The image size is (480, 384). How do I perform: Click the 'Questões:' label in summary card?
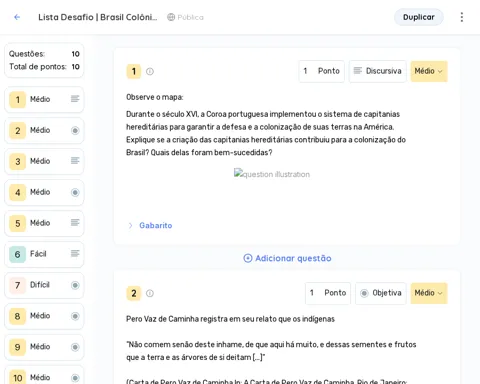[27, 54]
